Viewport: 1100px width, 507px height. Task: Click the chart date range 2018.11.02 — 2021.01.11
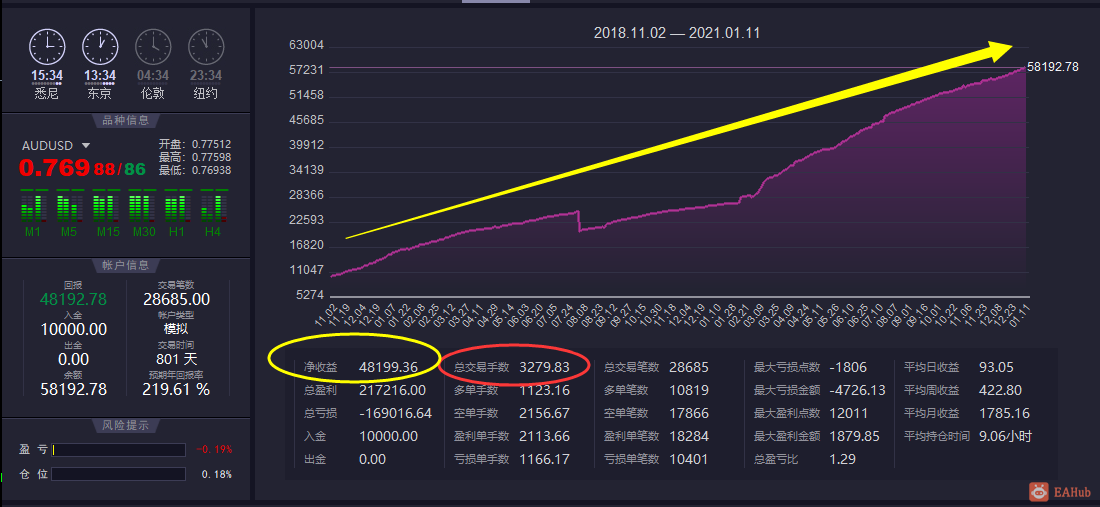[x=677, y=33]
